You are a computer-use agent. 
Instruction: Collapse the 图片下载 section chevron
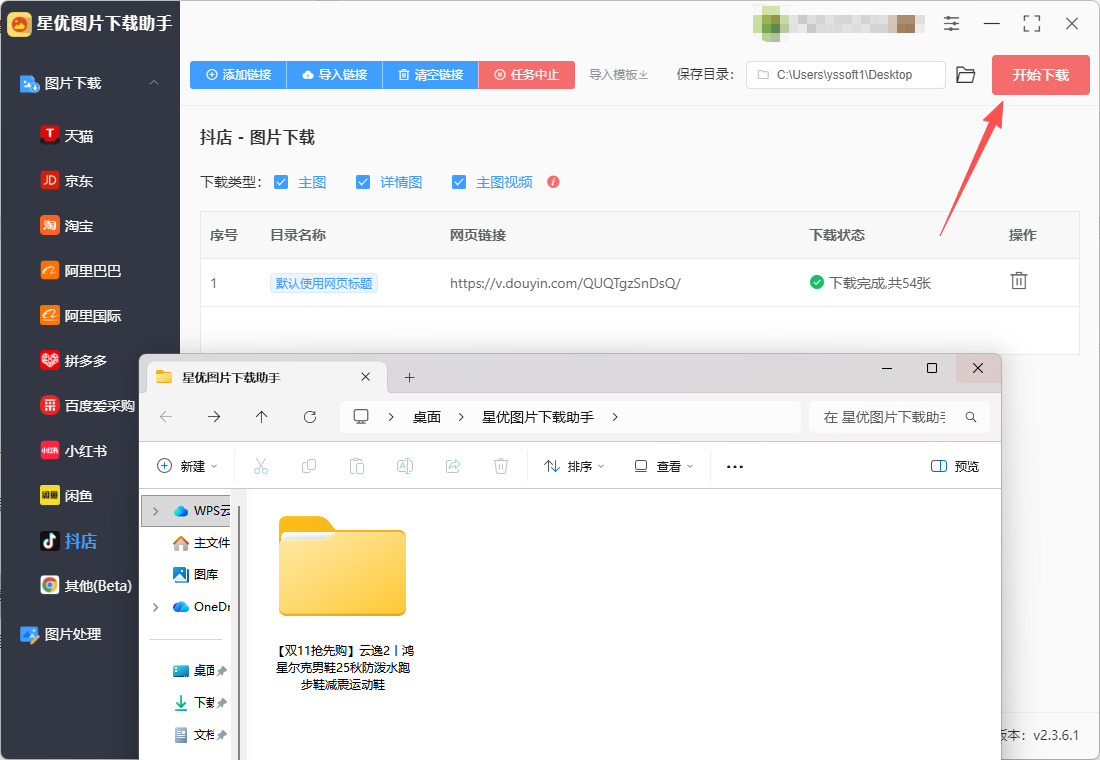point(154,83)
